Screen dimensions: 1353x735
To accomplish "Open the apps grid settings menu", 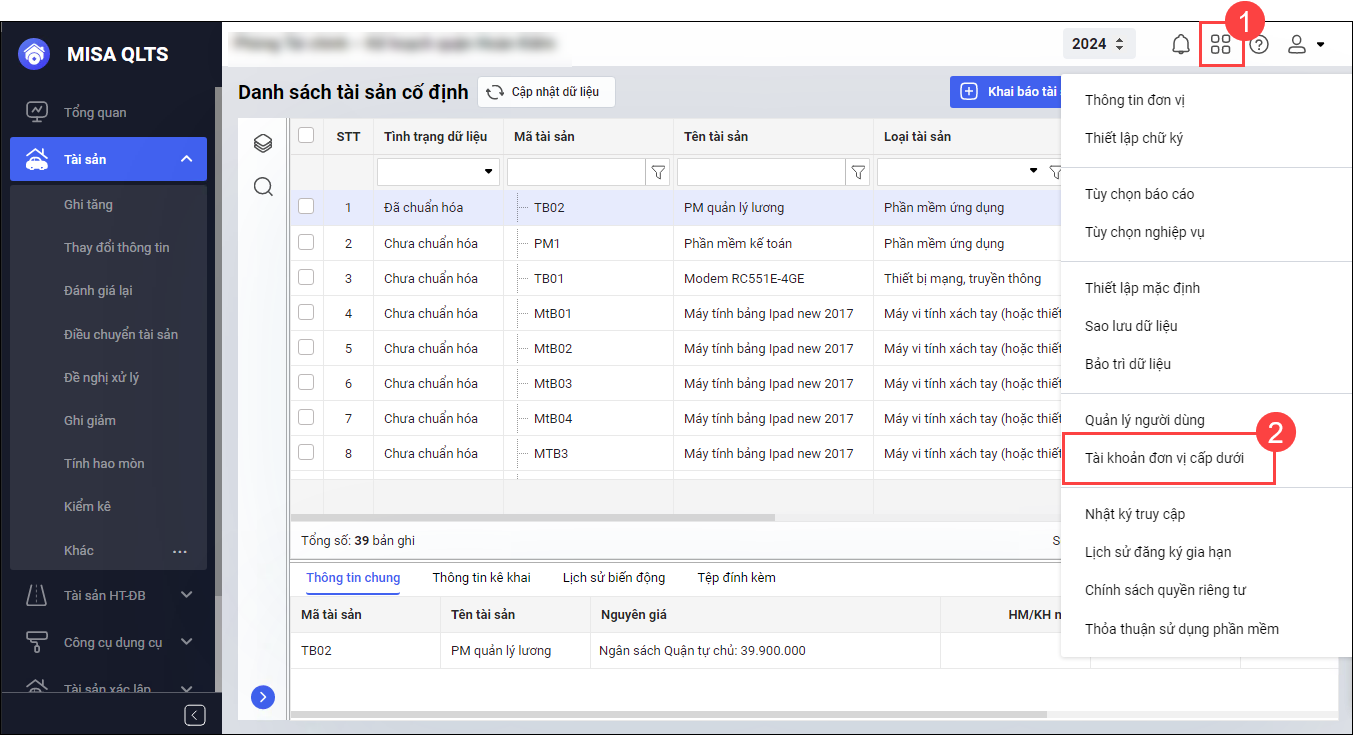I will [1220, 44].
